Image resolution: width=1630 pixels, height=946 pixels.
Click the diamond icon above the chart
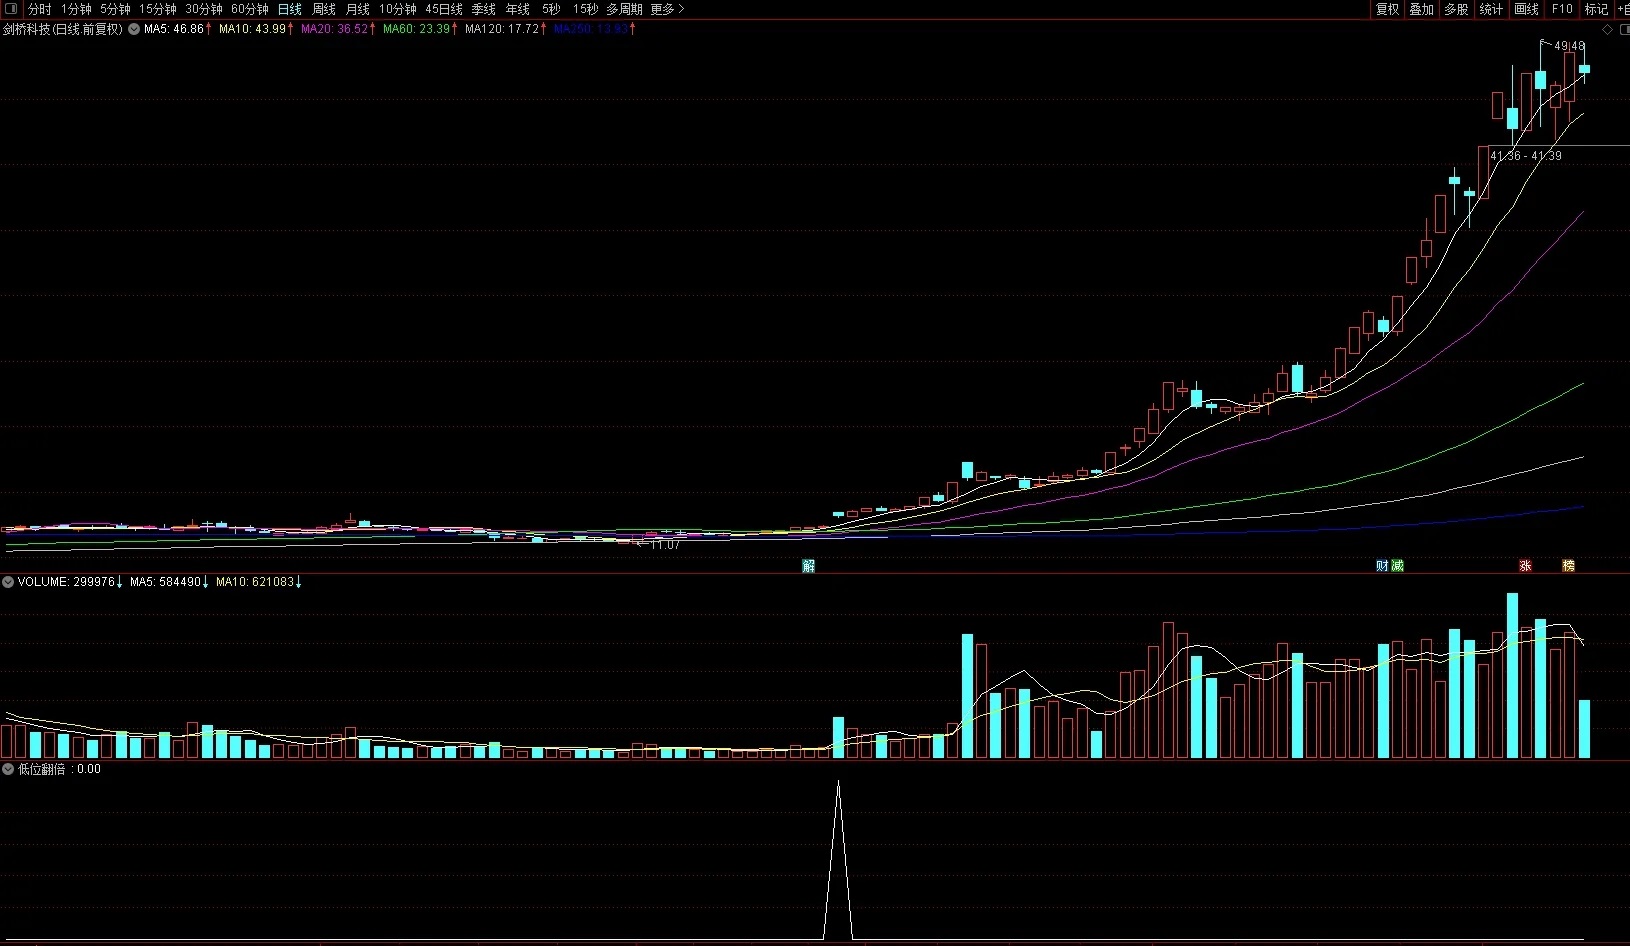point(1608,29)
